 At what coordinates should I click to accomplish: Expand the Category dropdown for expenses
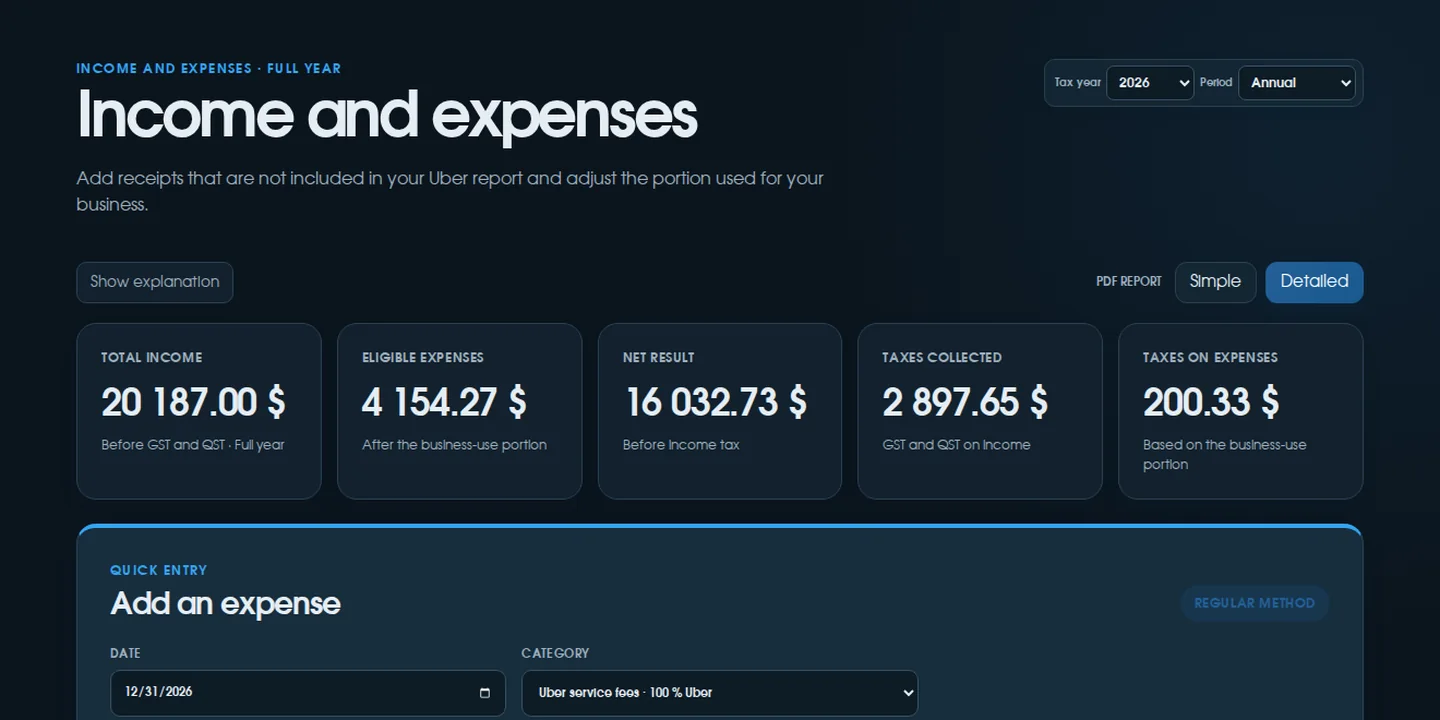pos(720,693)
